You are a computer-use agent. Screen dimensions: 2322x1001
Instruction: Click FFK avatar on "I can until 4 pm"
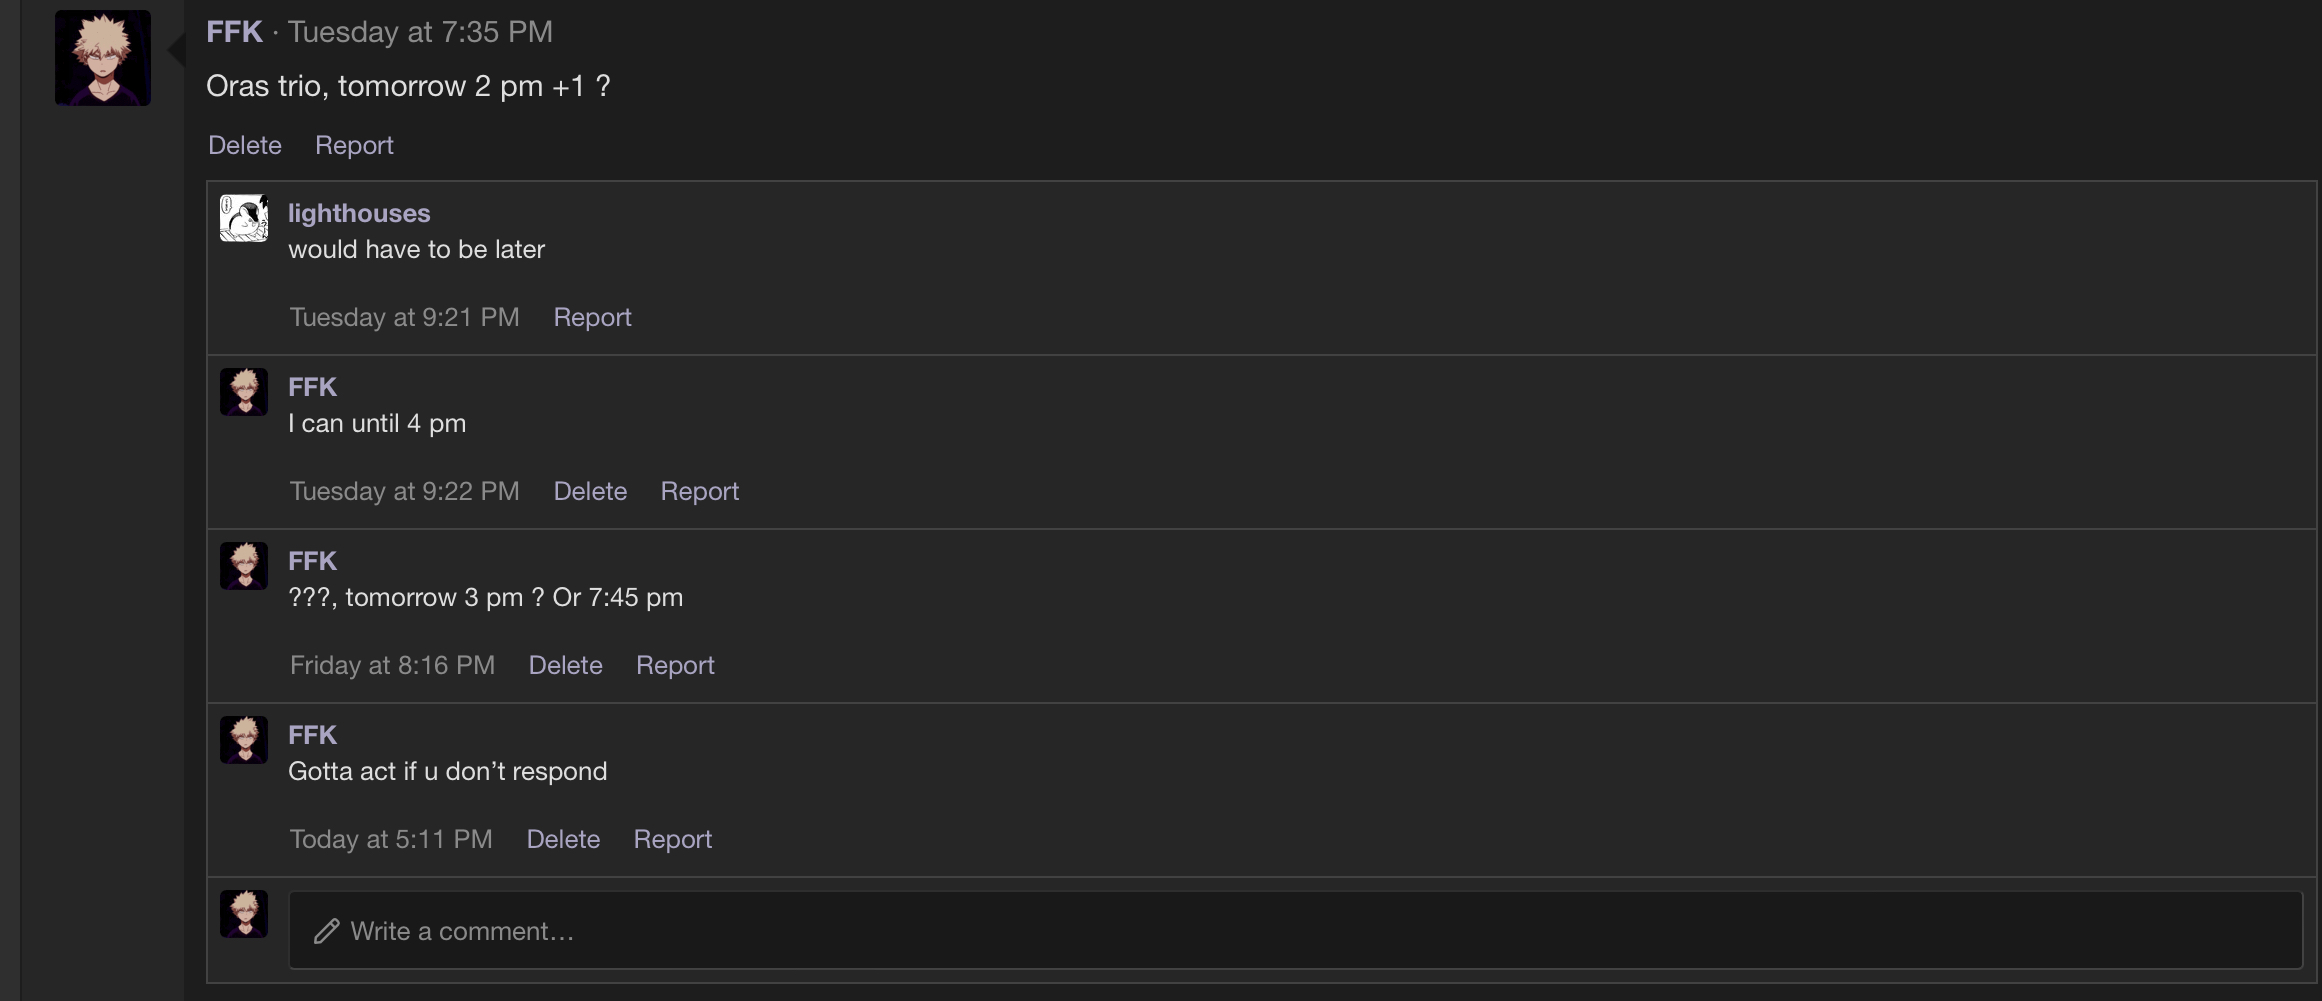244,392
